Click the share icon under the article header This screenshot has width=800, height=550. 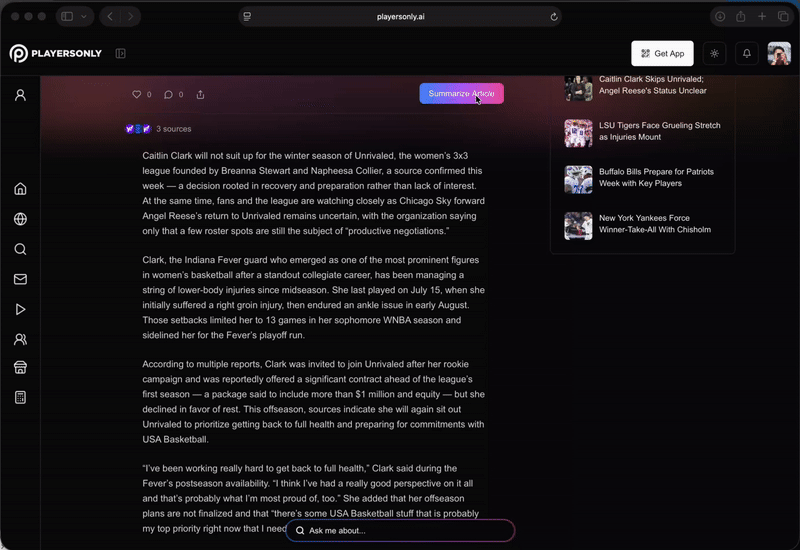click(x=200, y=95)
